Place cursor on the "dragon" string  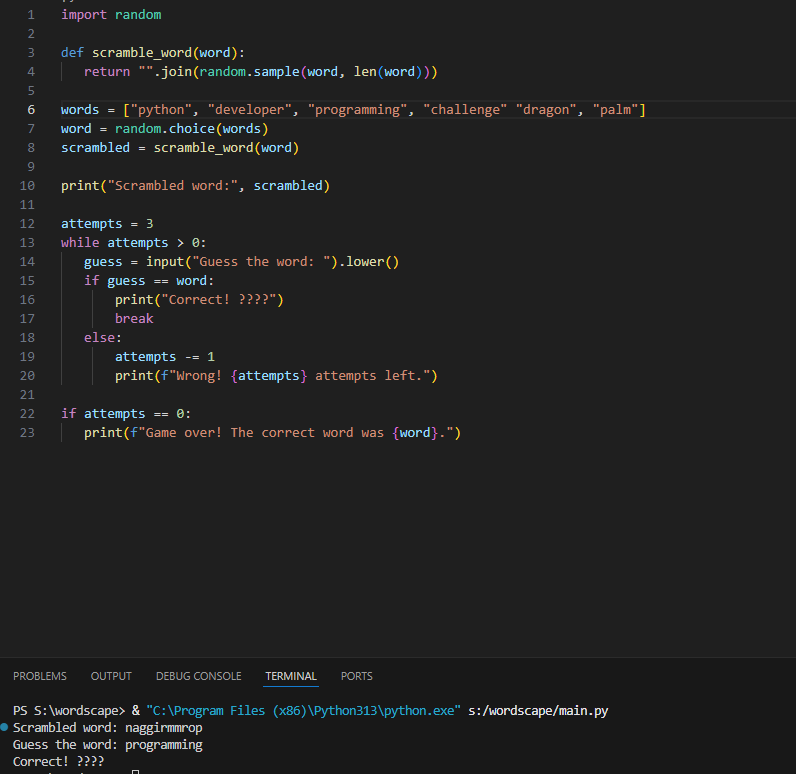(545, 110)
